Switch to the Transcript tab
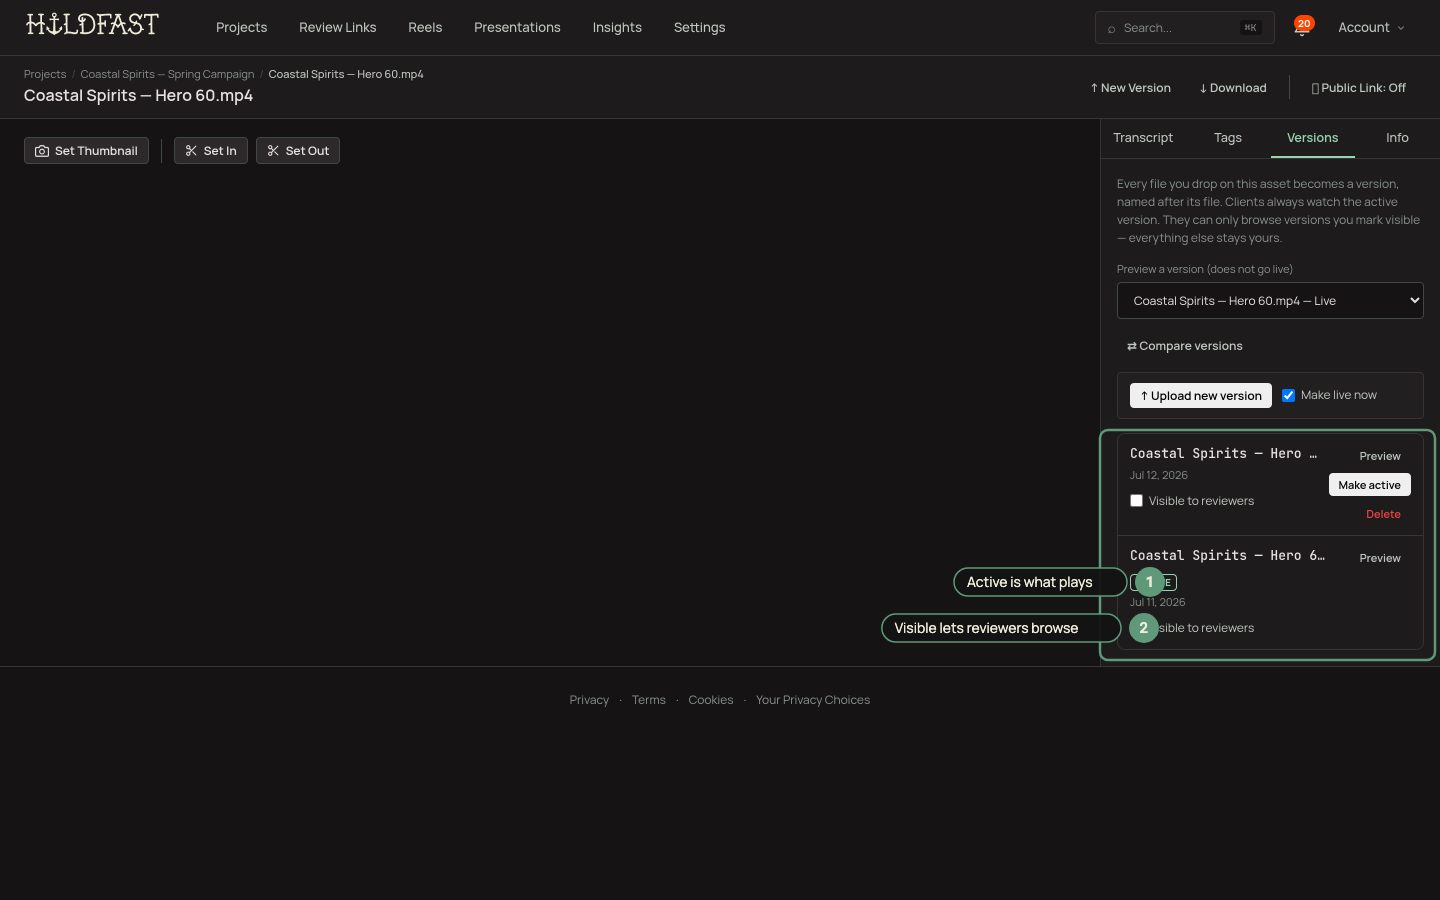Viewport: 1440px width, 900px height. click(1143, 138)
